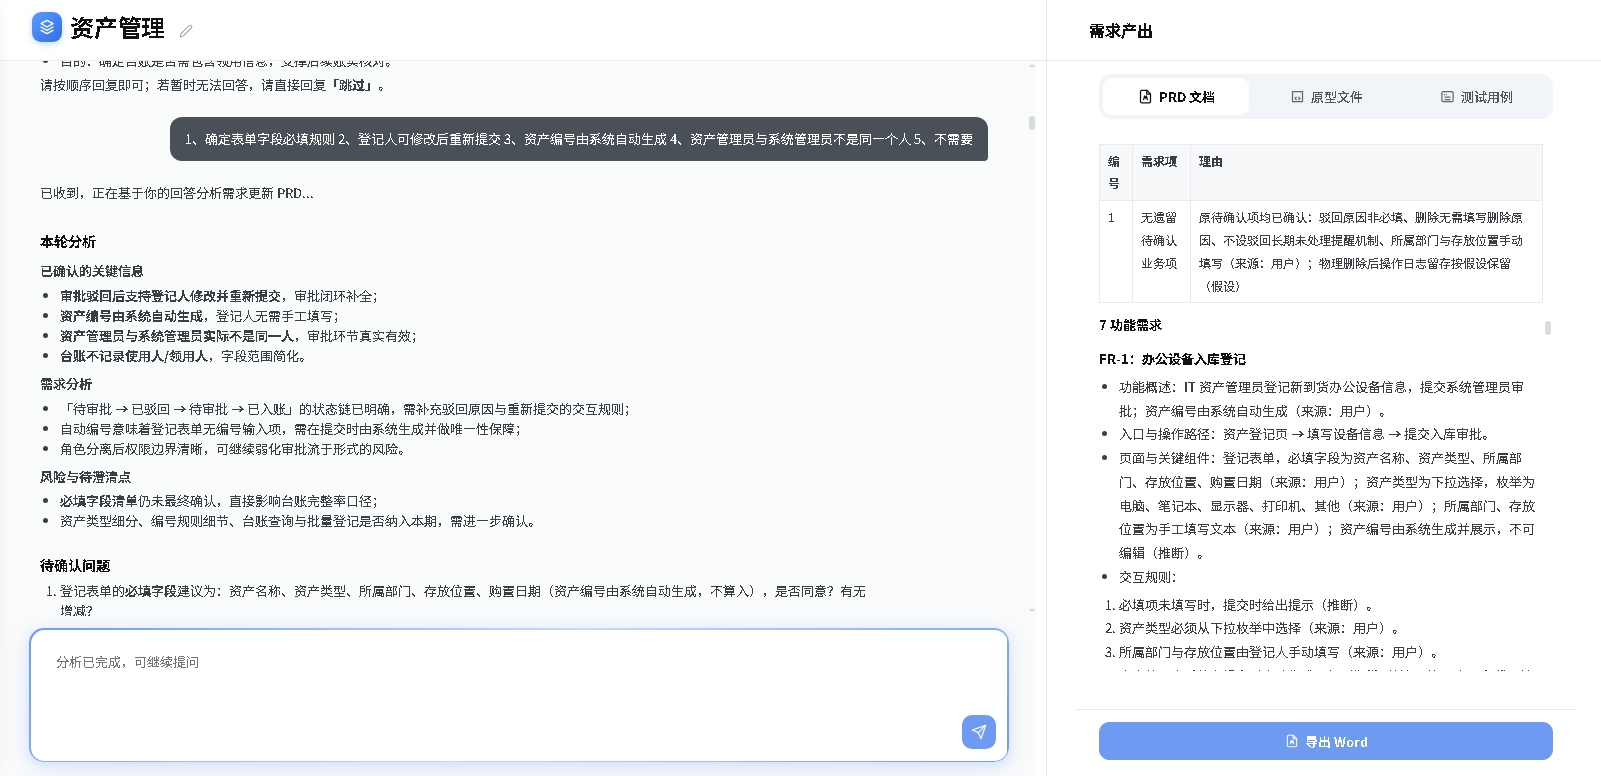Screen dimensions: 1601x776
Task: Click the chat panel scrollbar thumb
Action: point(1032,123)
